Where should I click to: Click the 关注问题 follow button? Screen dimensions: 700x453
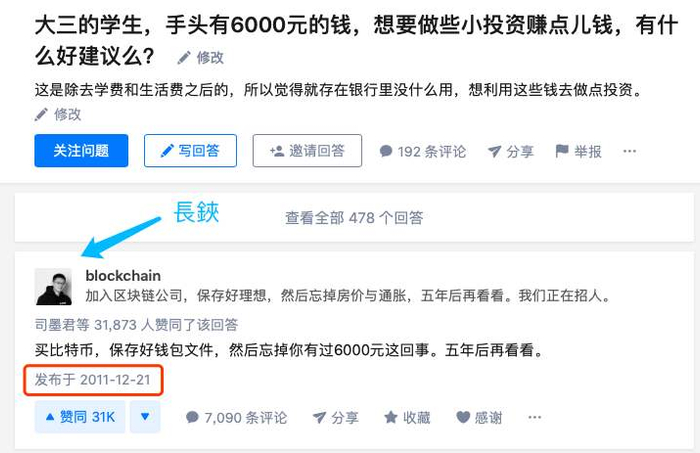click(81, 151)
